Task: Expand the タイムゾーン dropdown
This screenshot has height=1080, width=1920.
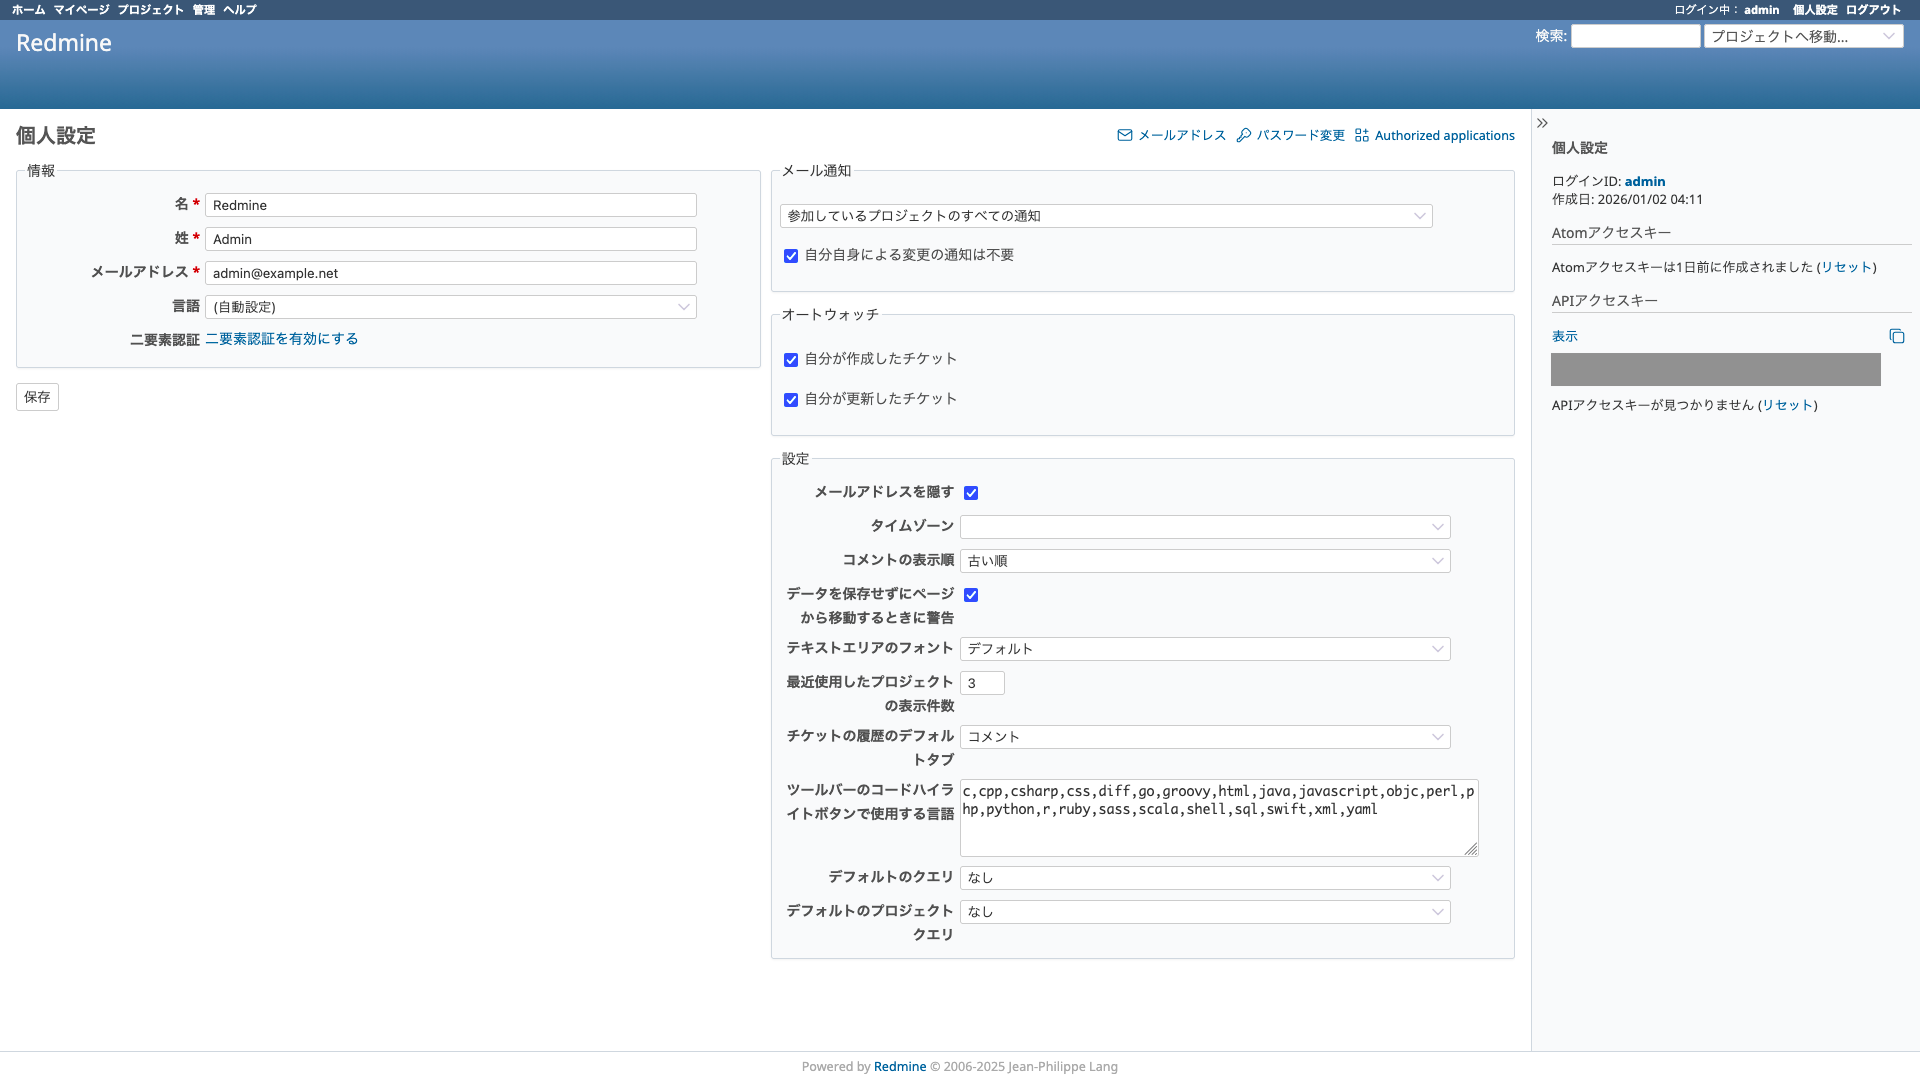Action: point(1204,527)
